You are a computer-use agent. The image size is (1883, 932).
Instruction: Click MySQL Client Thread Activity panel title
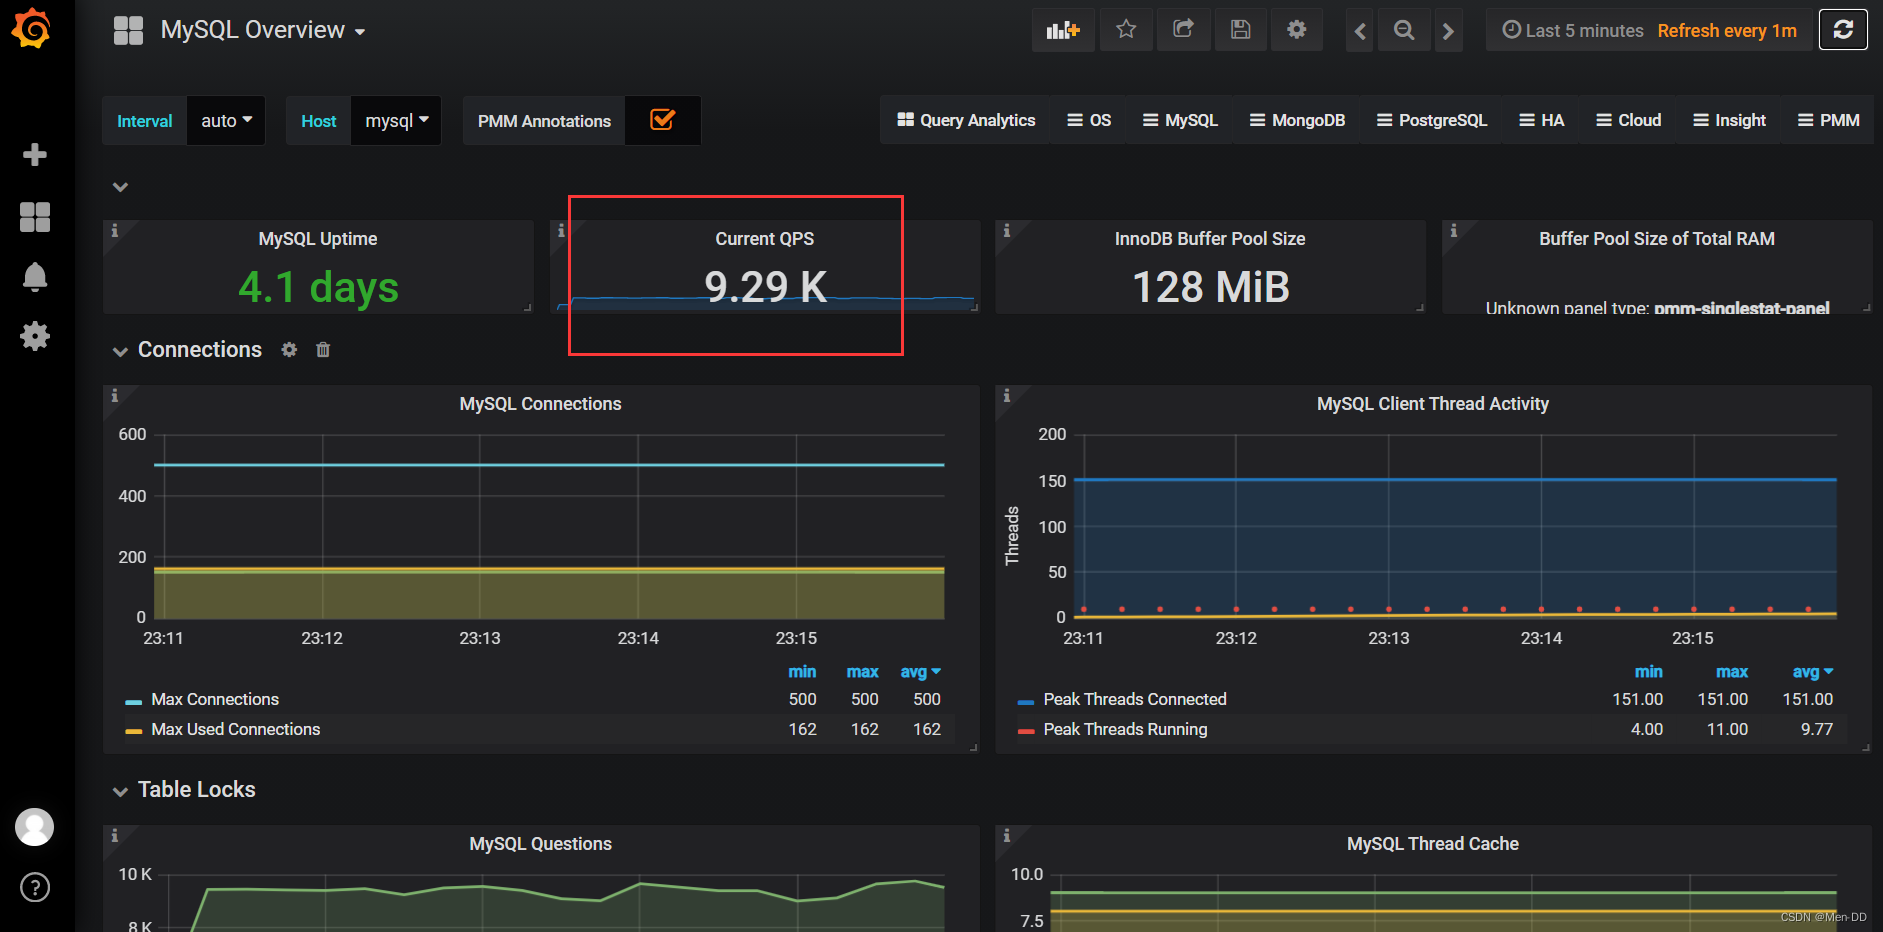(1432, 404)
